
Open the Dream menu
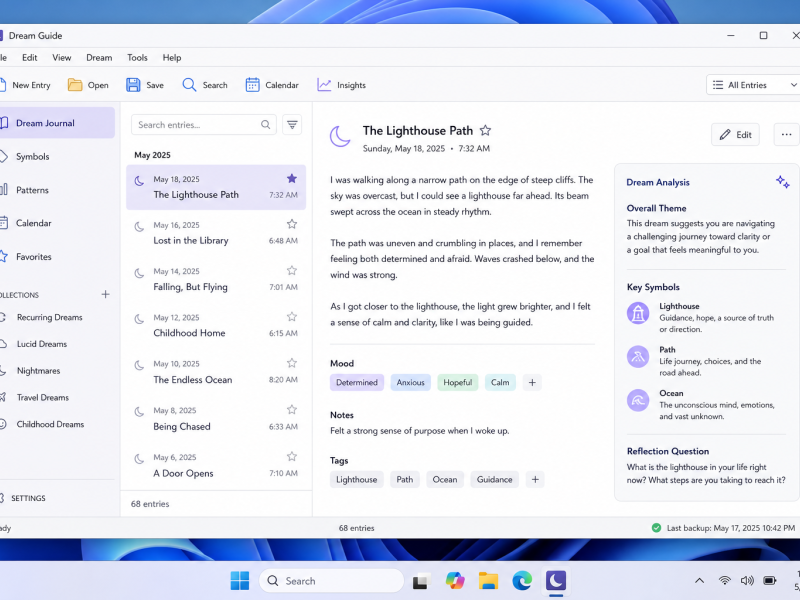tap(99, 58)
